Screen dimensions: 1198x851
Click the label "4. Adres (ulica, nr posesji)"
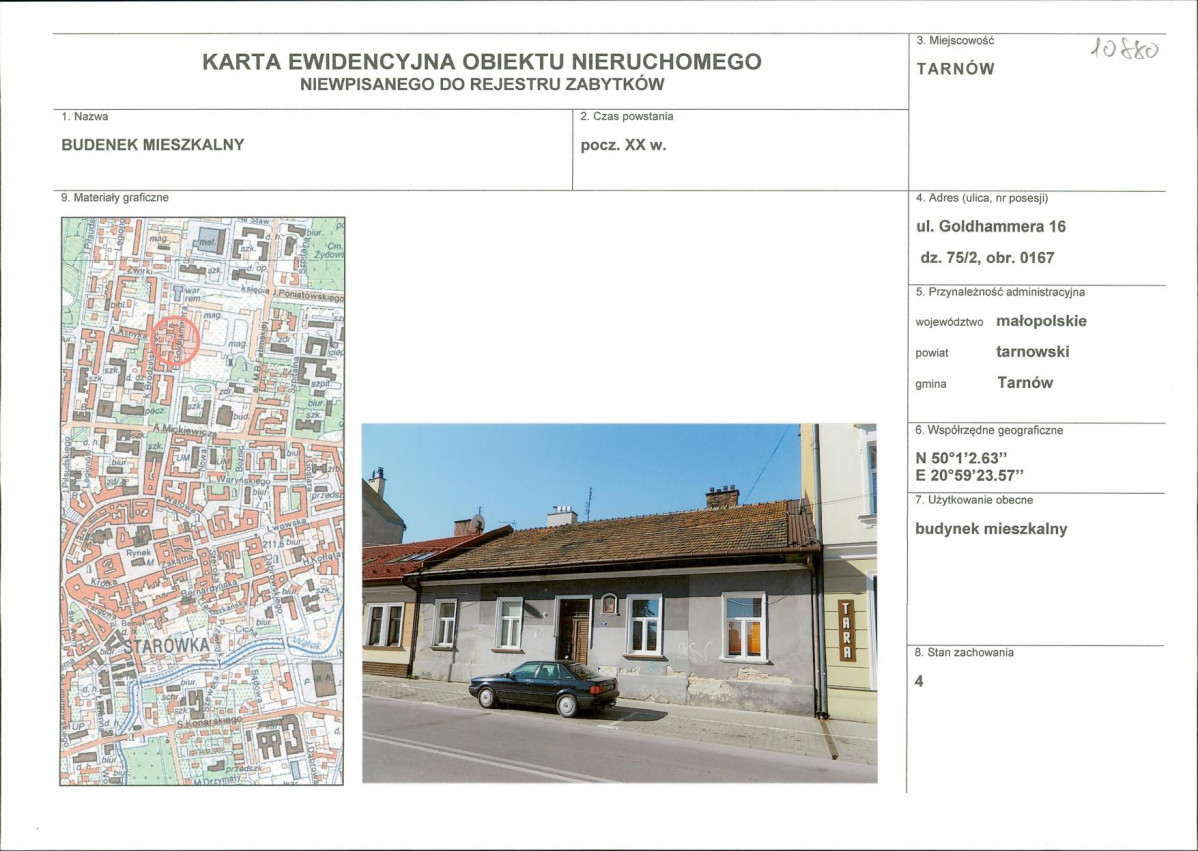coord(982,198)
